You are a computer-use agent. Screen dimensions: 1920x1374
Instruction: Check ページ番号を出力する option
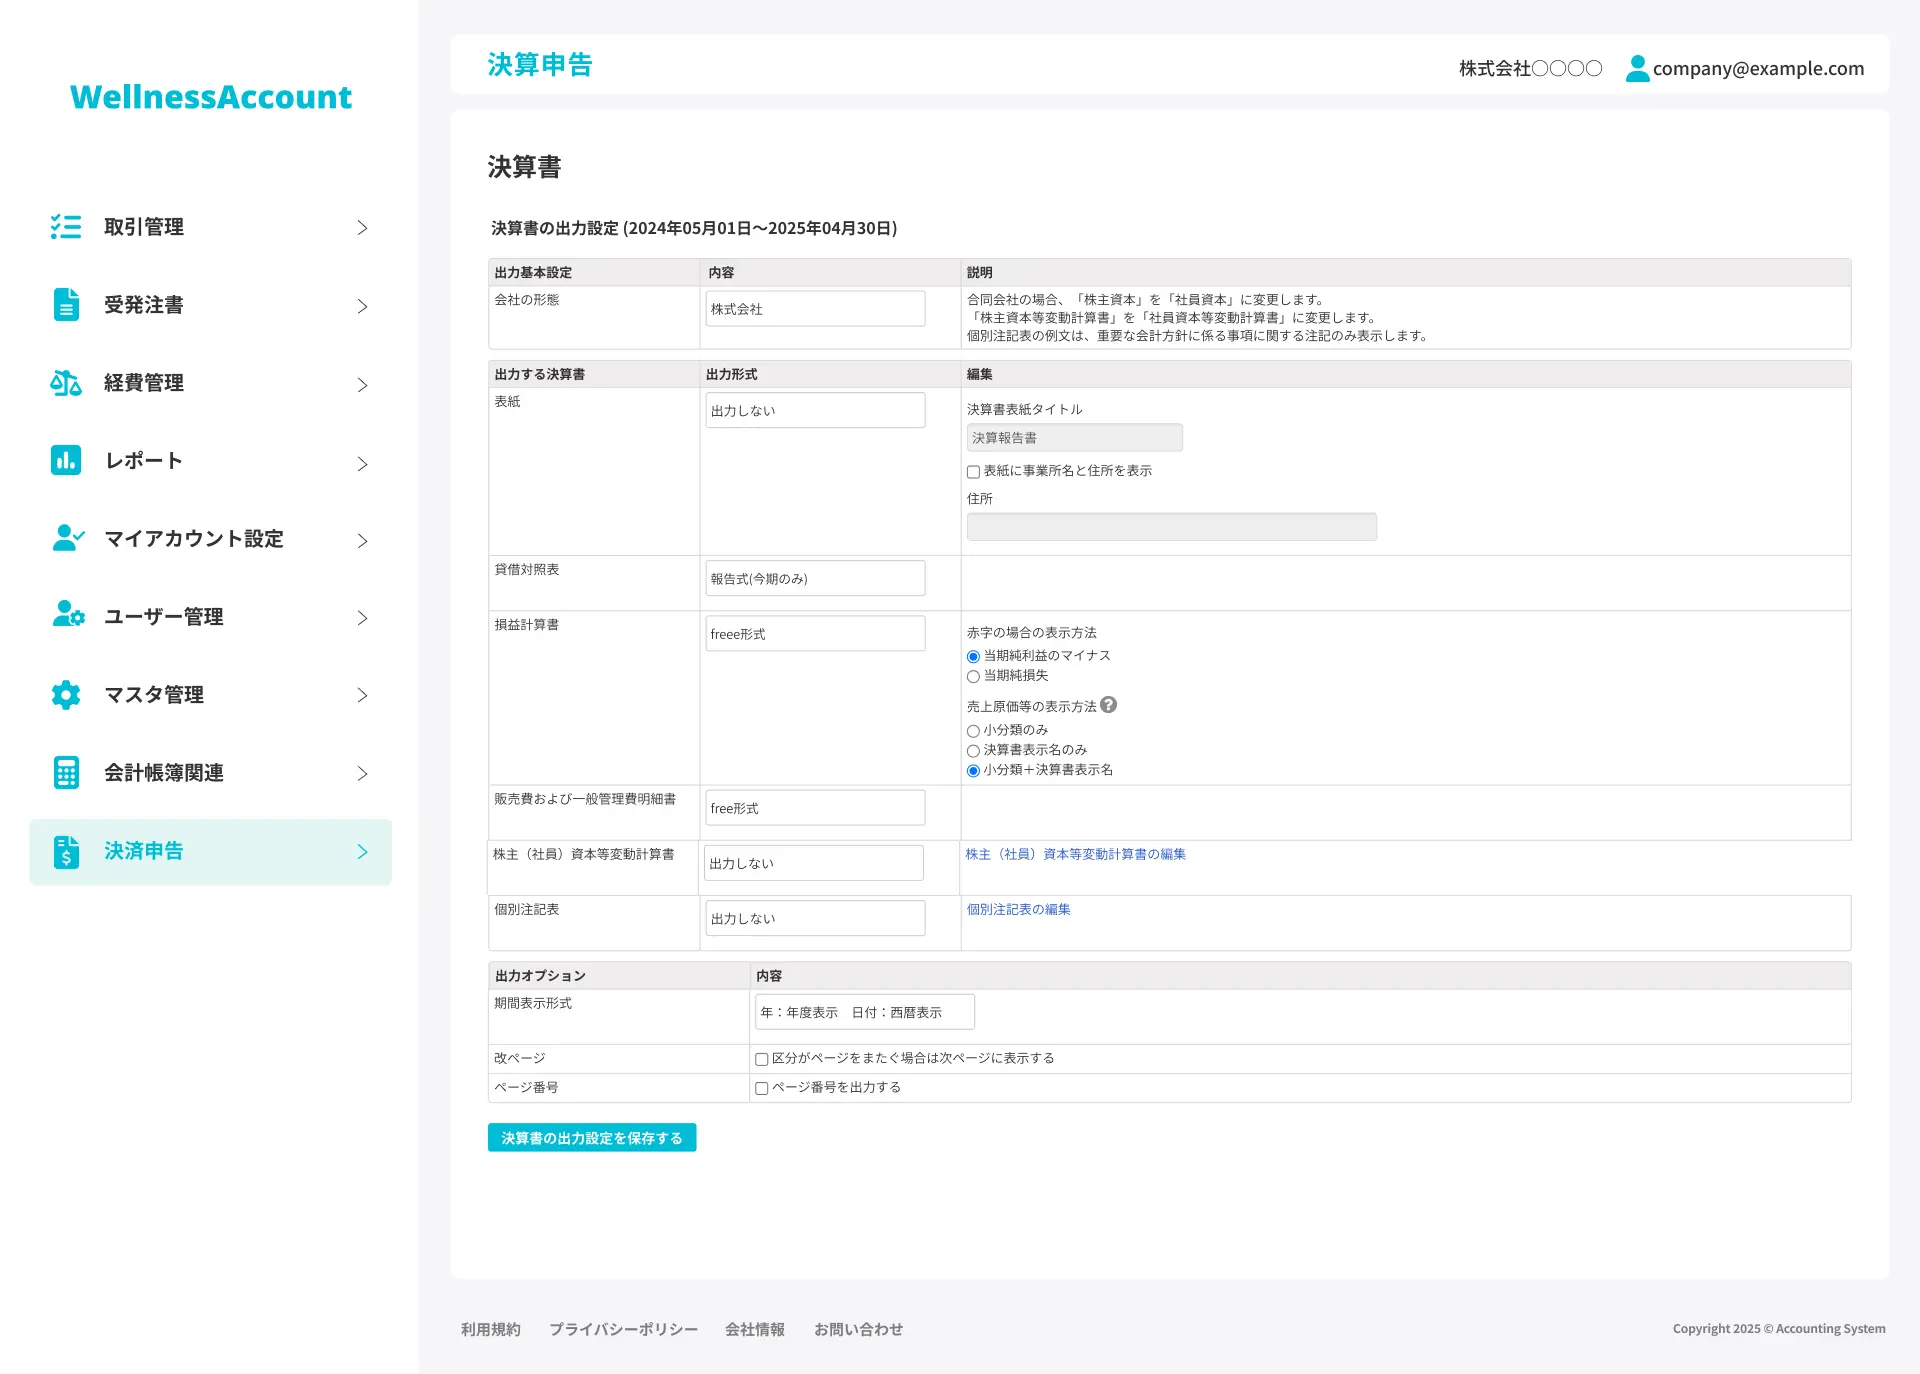pos(762,1088)
